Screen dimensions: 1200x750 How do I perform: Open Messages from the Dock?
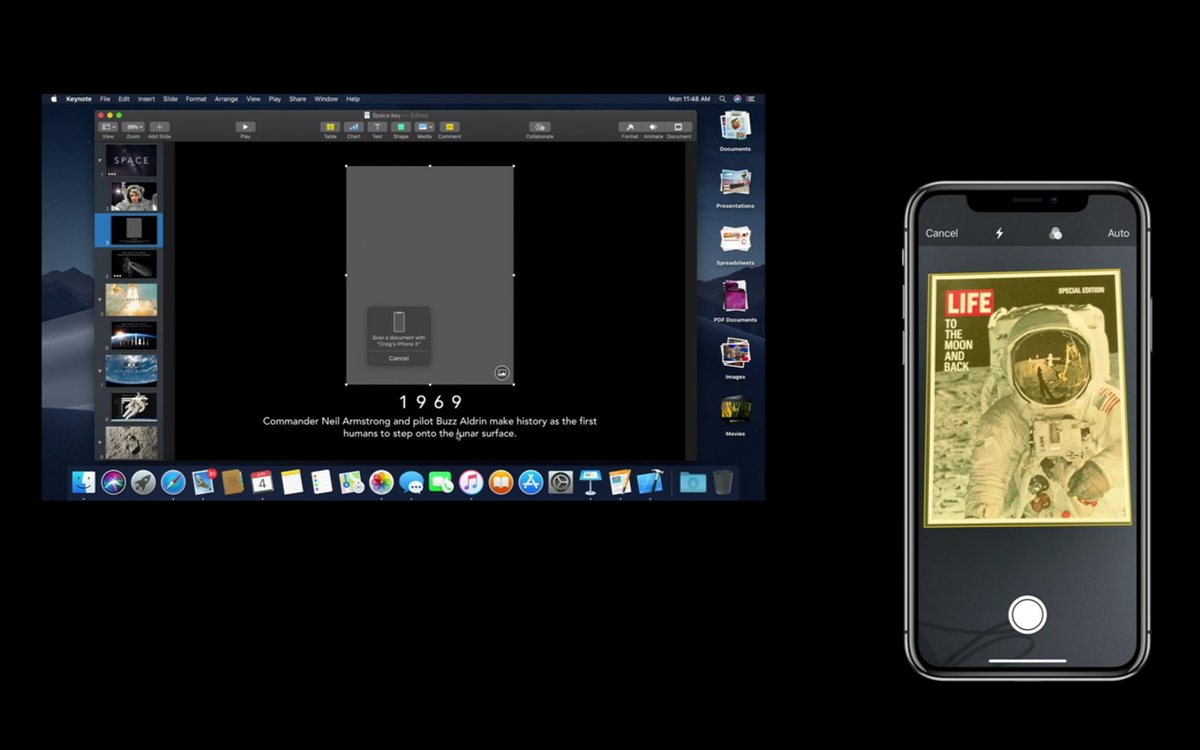coord(411,482)
